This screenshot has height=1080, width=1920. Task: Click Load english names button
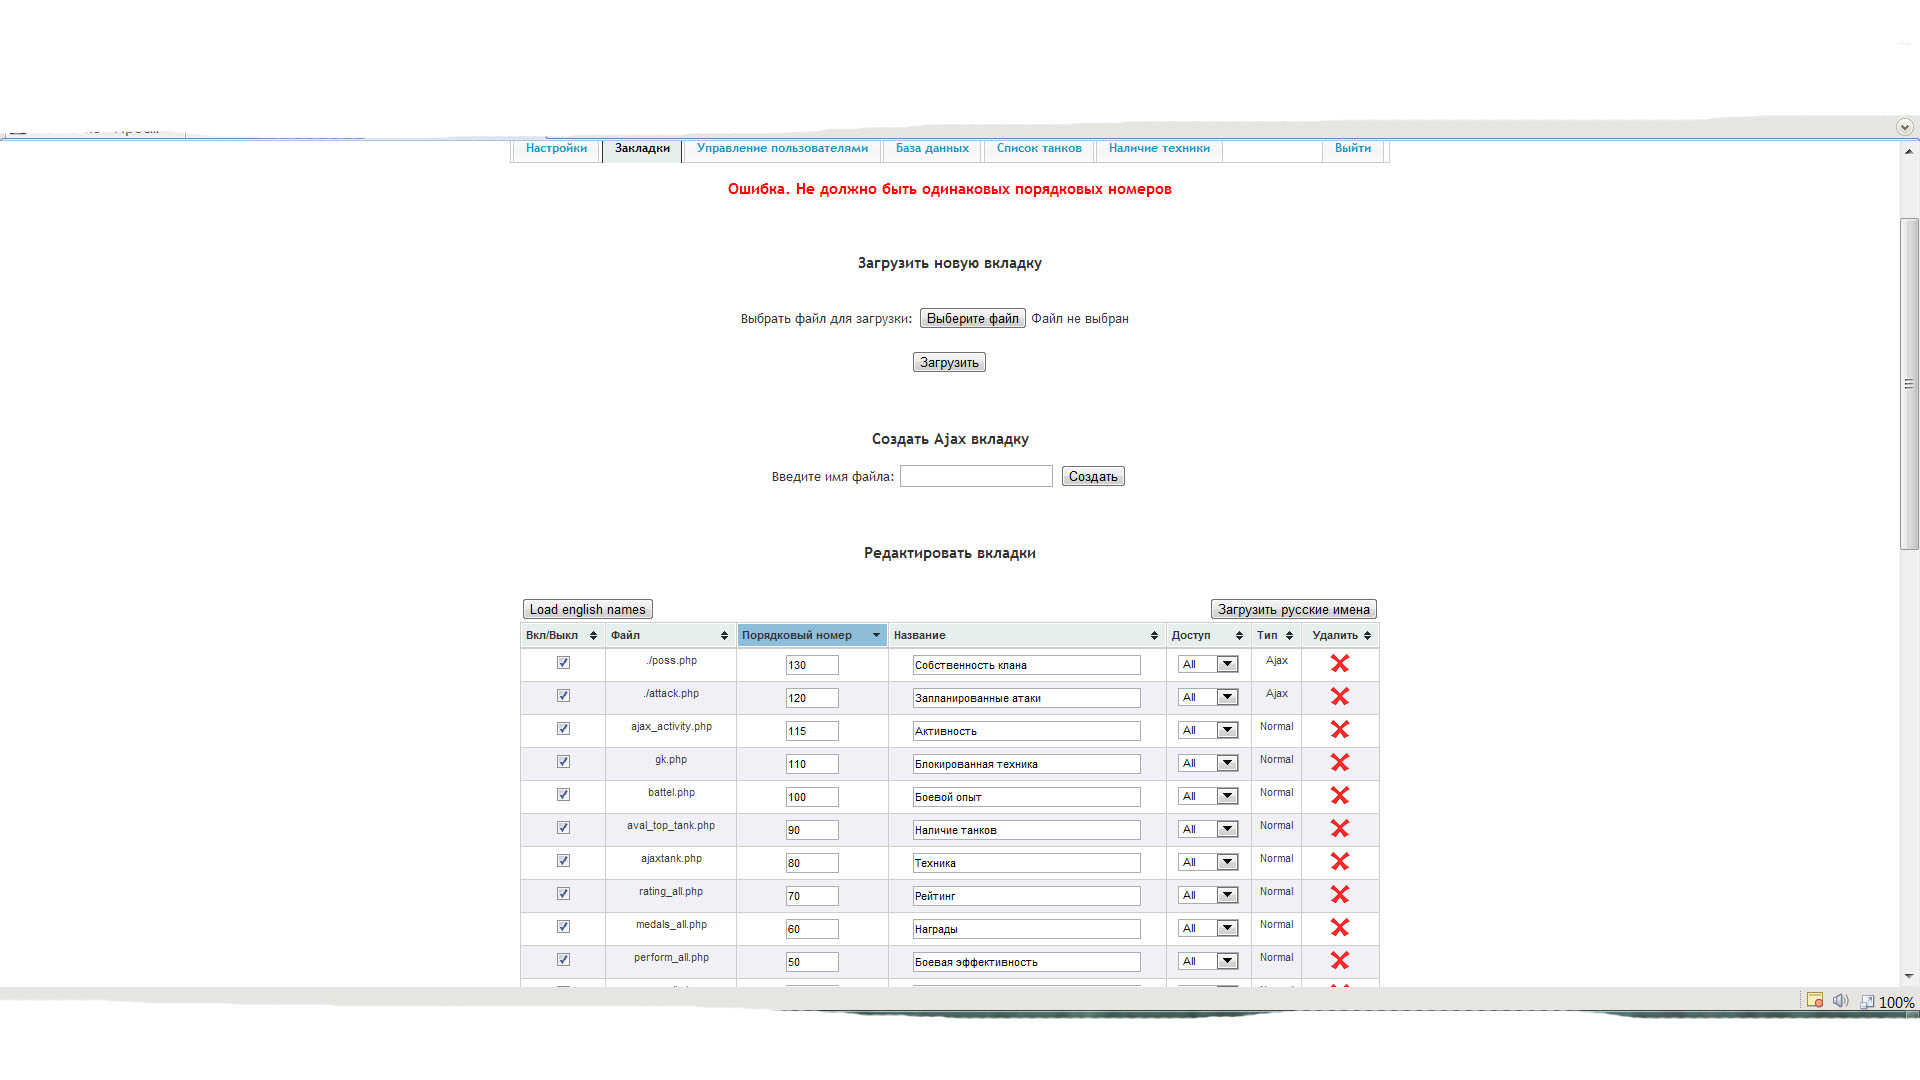click(x=587, y=609)
